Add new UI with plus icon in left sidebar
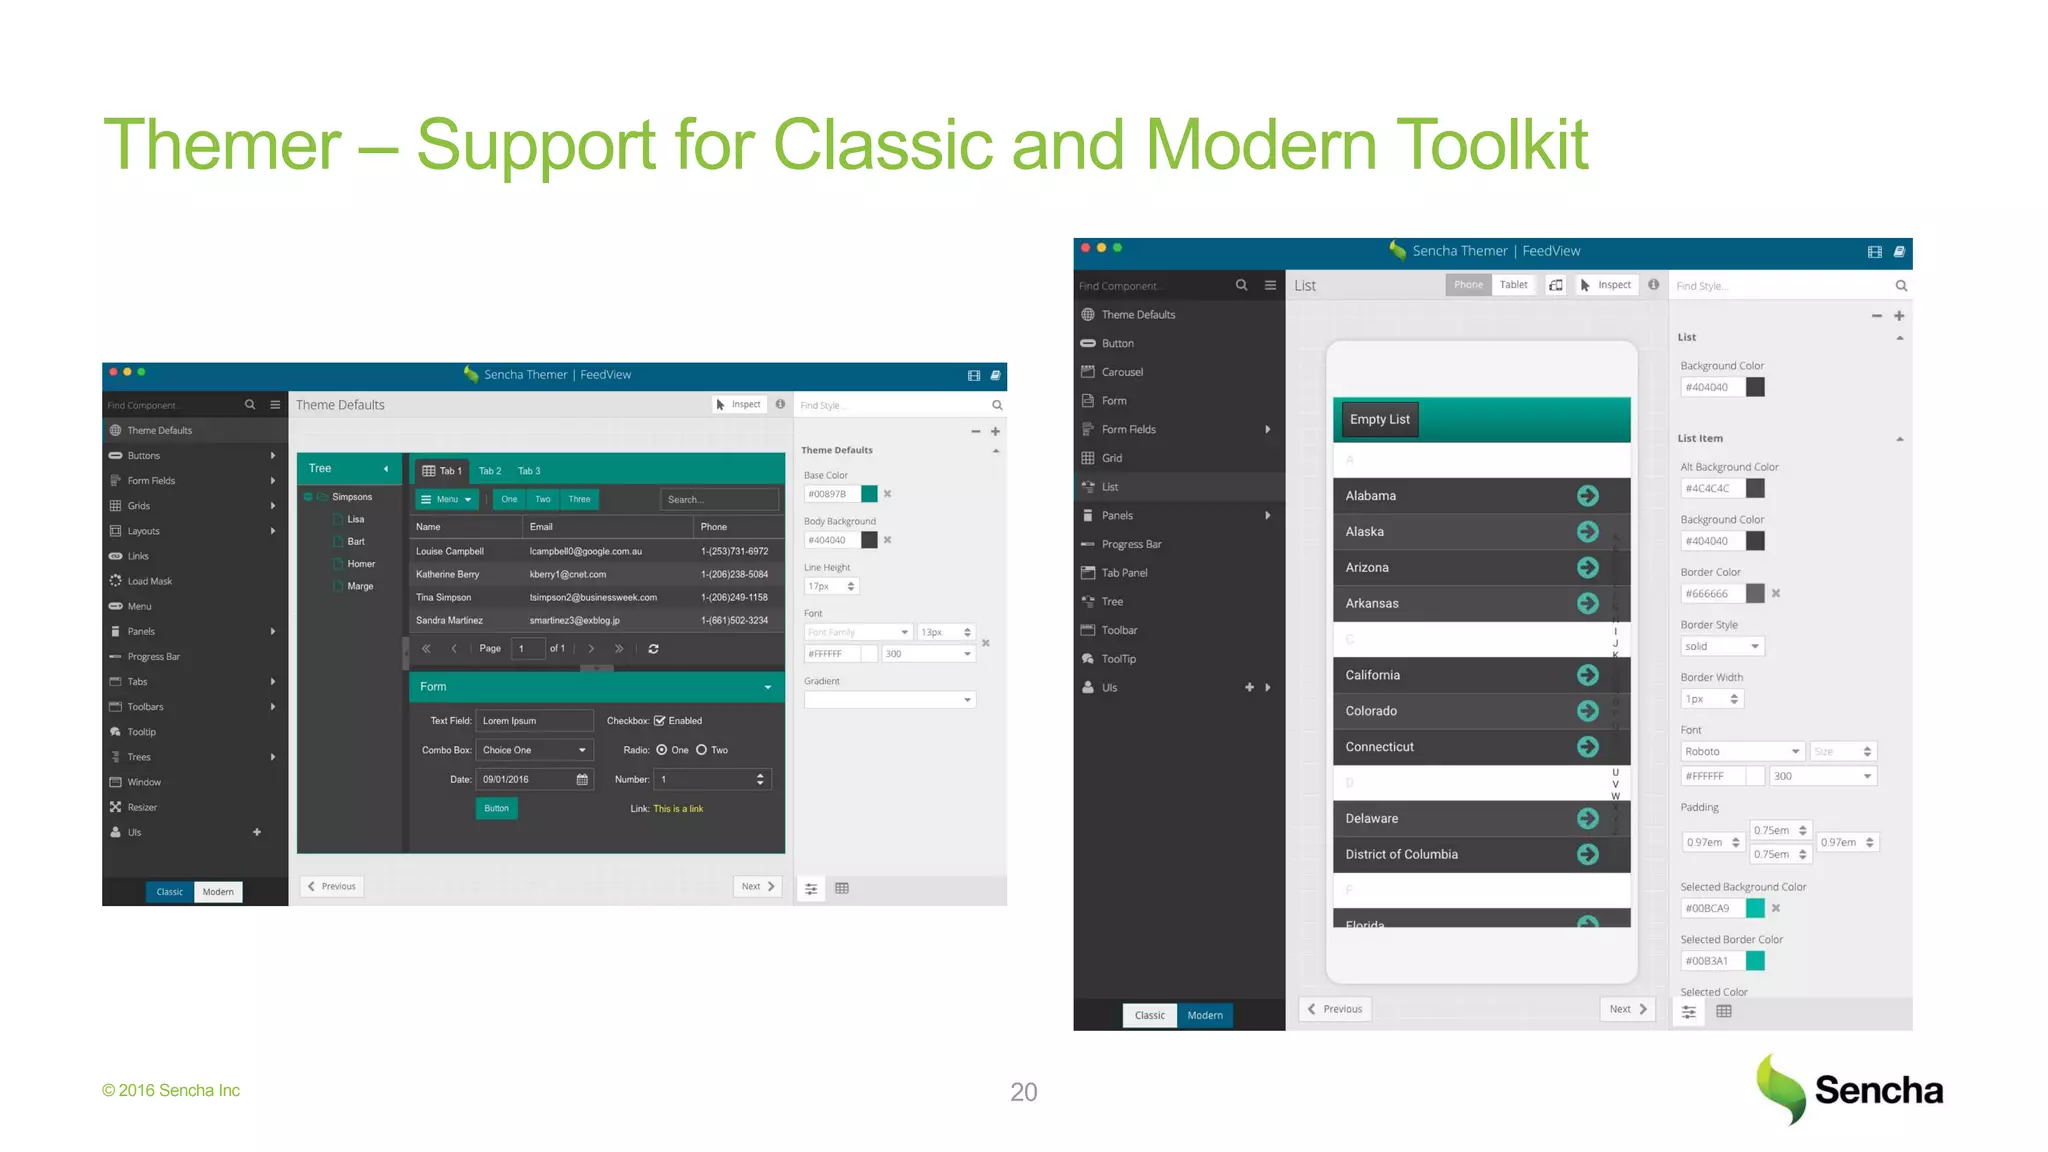 pos(257,832)
